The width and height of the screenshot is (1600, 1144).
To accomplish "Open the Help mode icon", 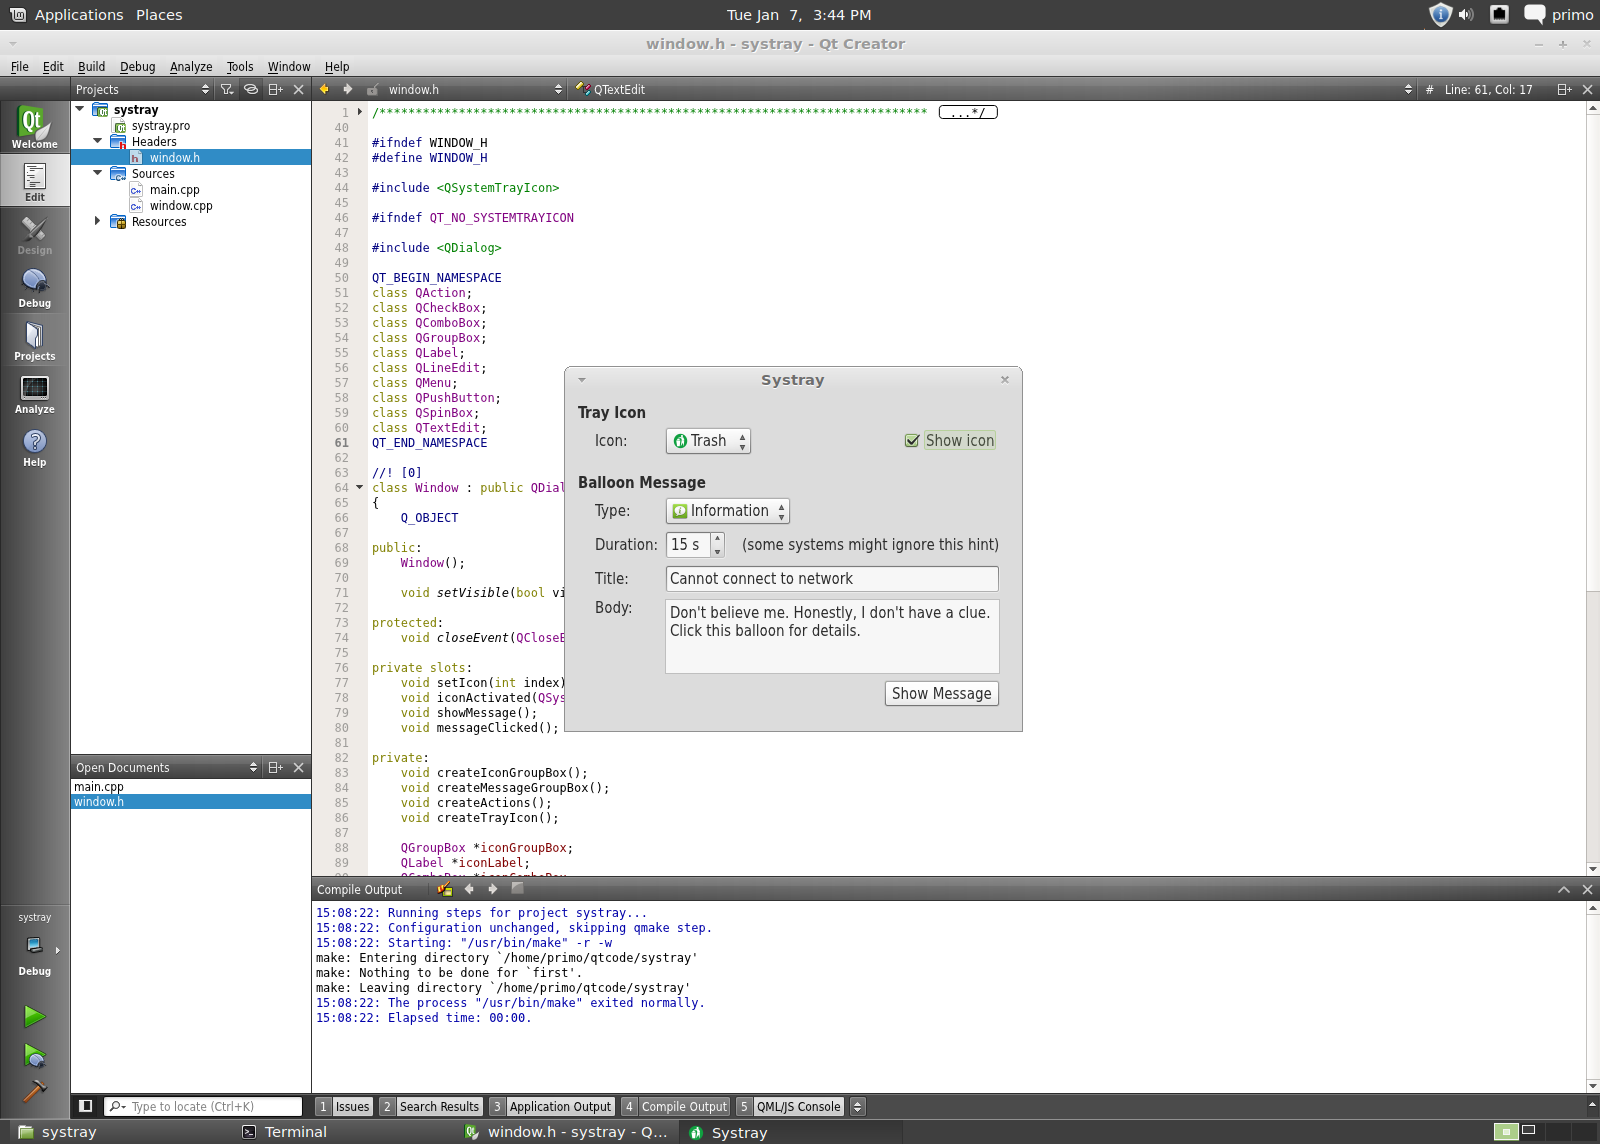I will [x=34, y=447].
